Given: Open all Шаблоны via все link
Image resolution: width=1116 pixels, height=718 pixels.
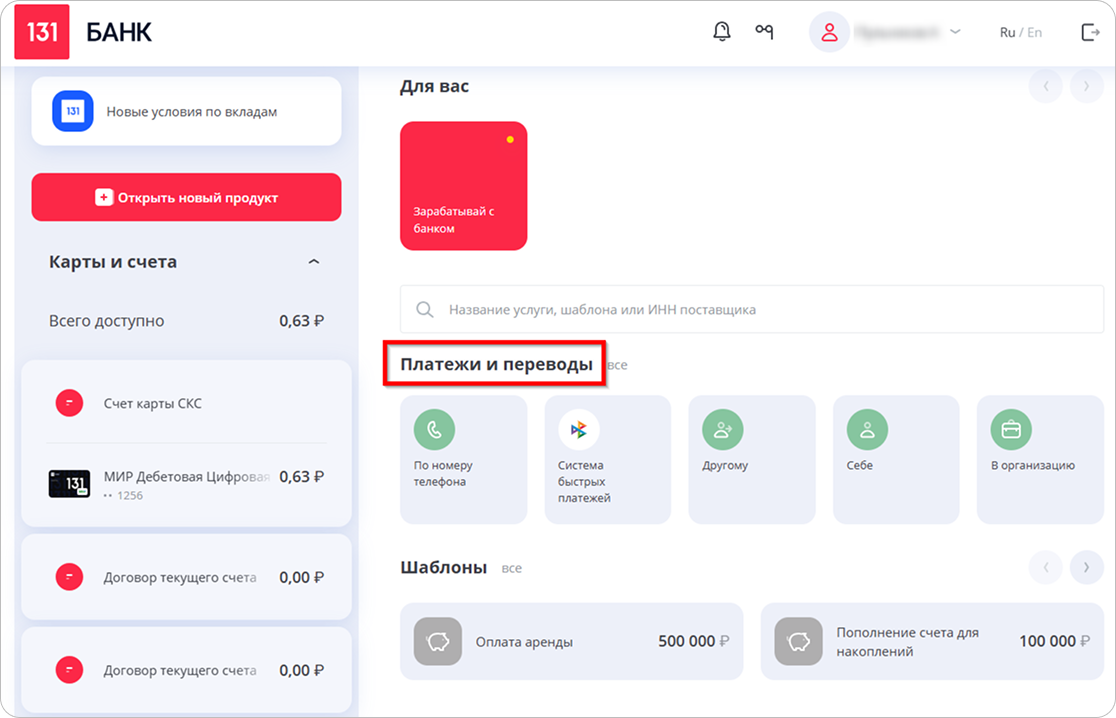Looking at the screenshot, I should pos(511,568).
